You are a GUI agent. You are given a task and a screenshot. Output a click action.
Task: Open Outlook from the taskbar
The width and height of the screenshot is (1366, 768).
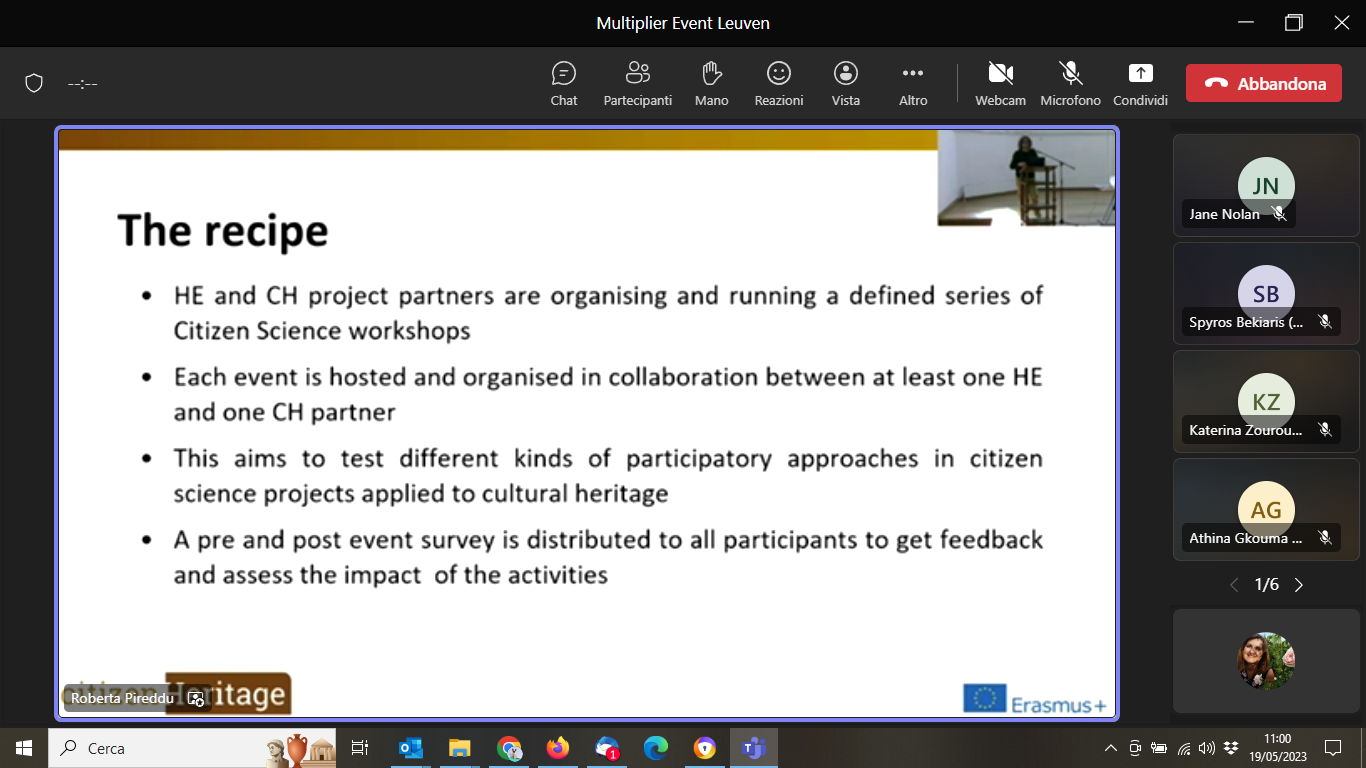pyautogui.click(x=411, y=748)
